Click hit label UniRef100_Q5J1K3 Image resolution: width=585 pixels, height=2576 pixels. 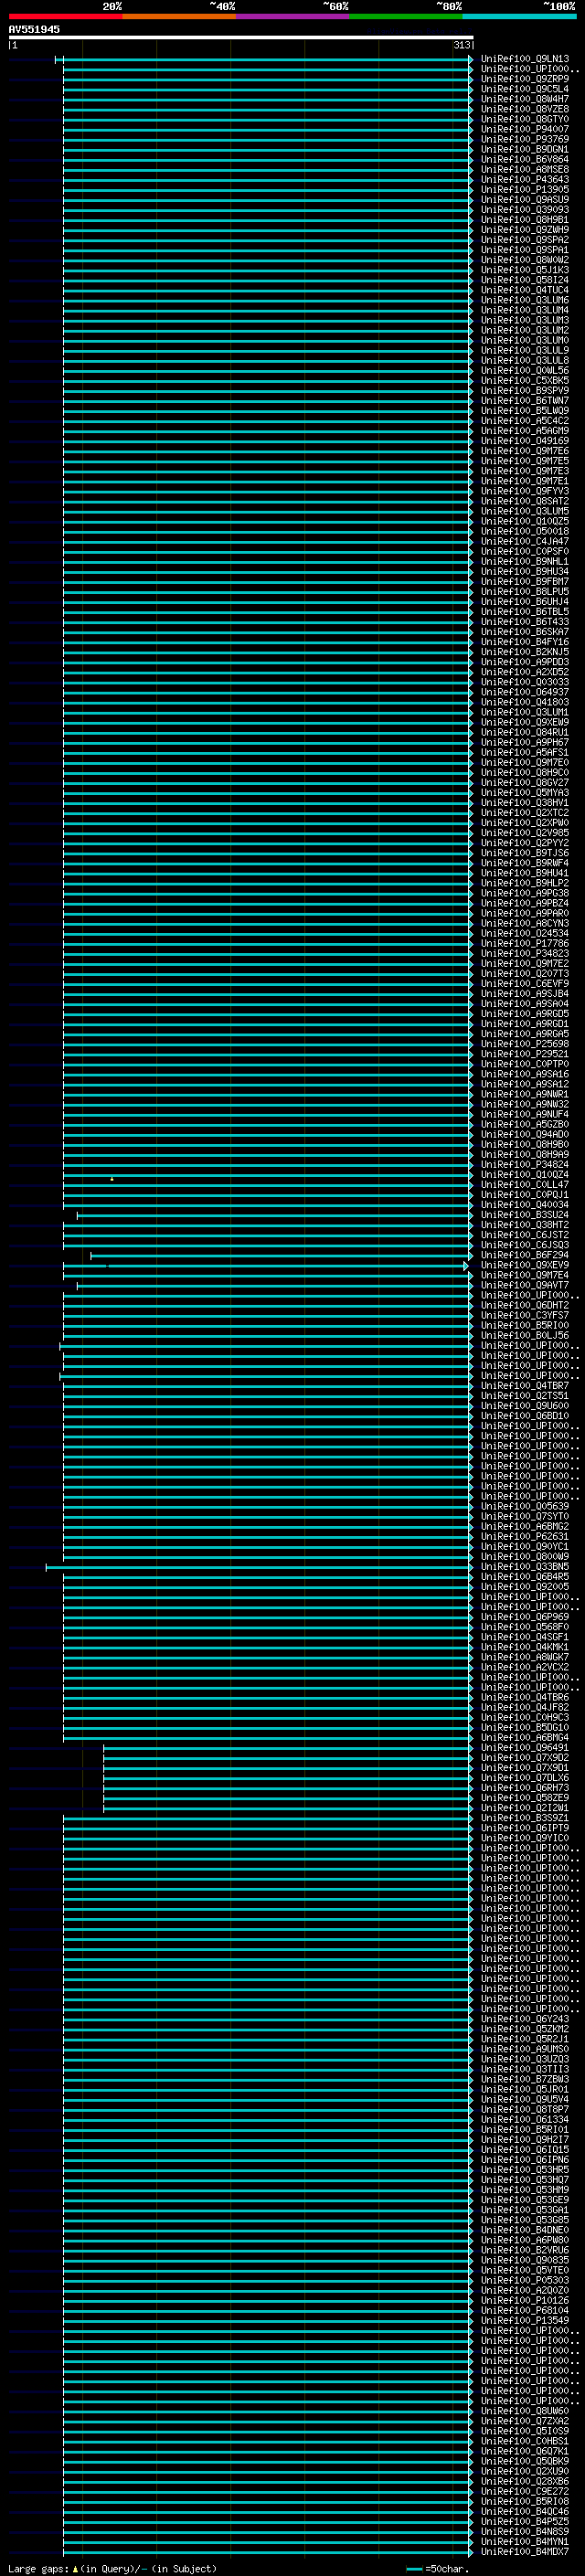(525, 270)
